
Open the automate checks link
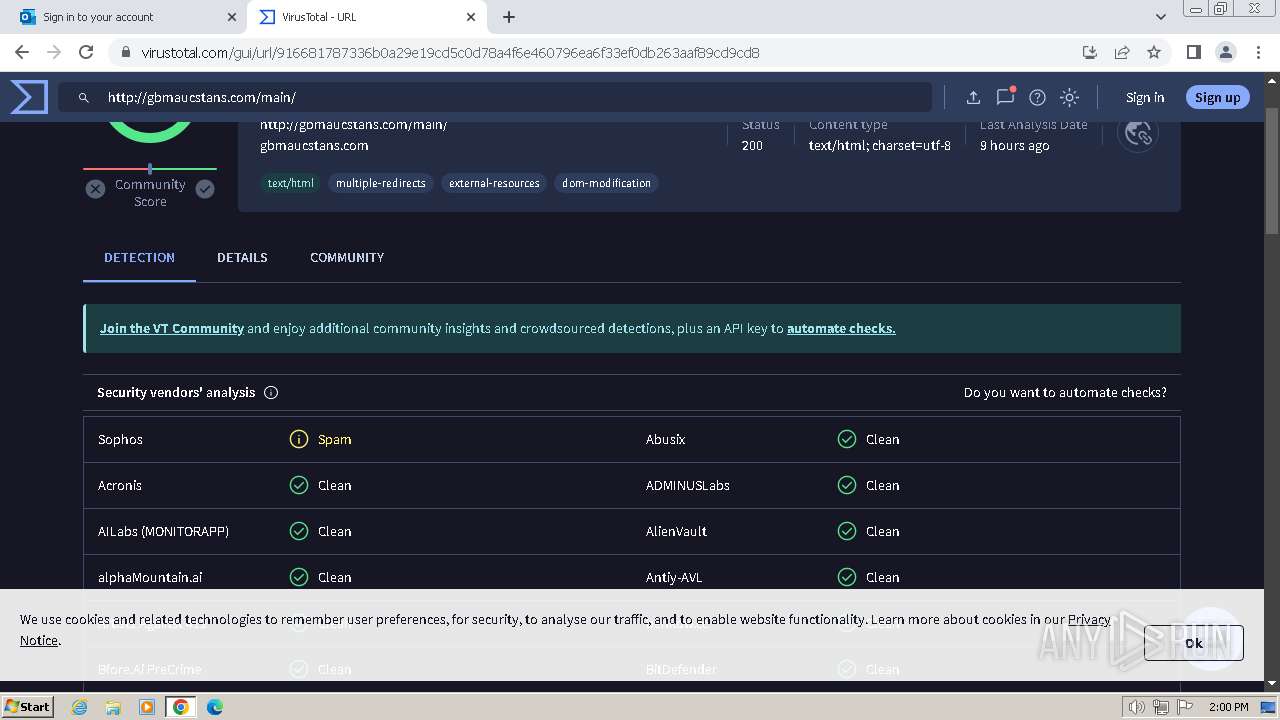841,328
